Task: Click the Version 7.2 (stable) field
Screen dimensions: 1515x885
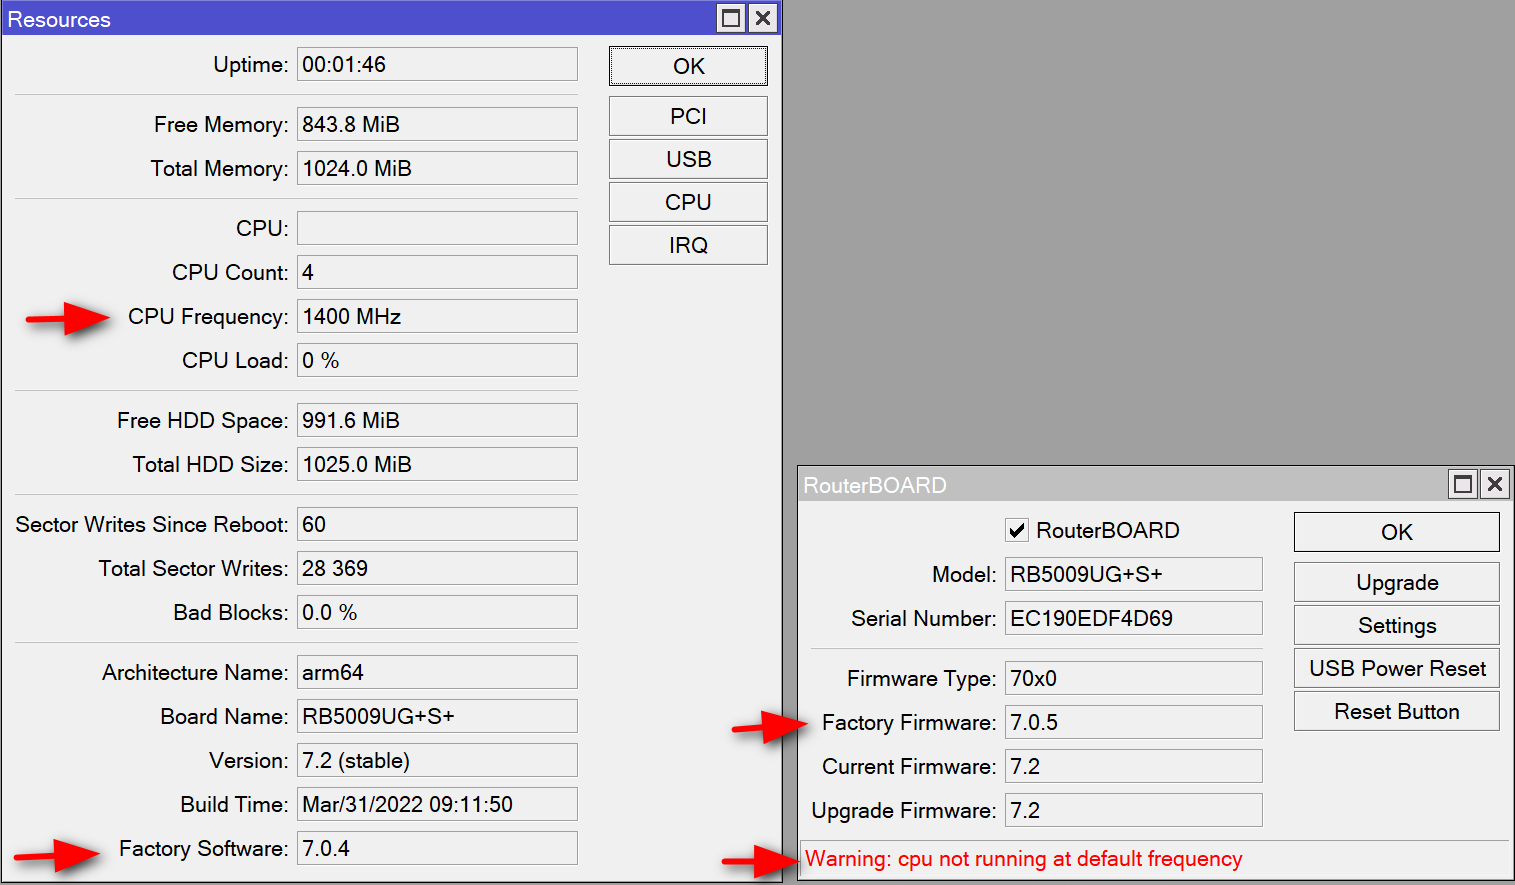Action: click(x=437, y=760)
